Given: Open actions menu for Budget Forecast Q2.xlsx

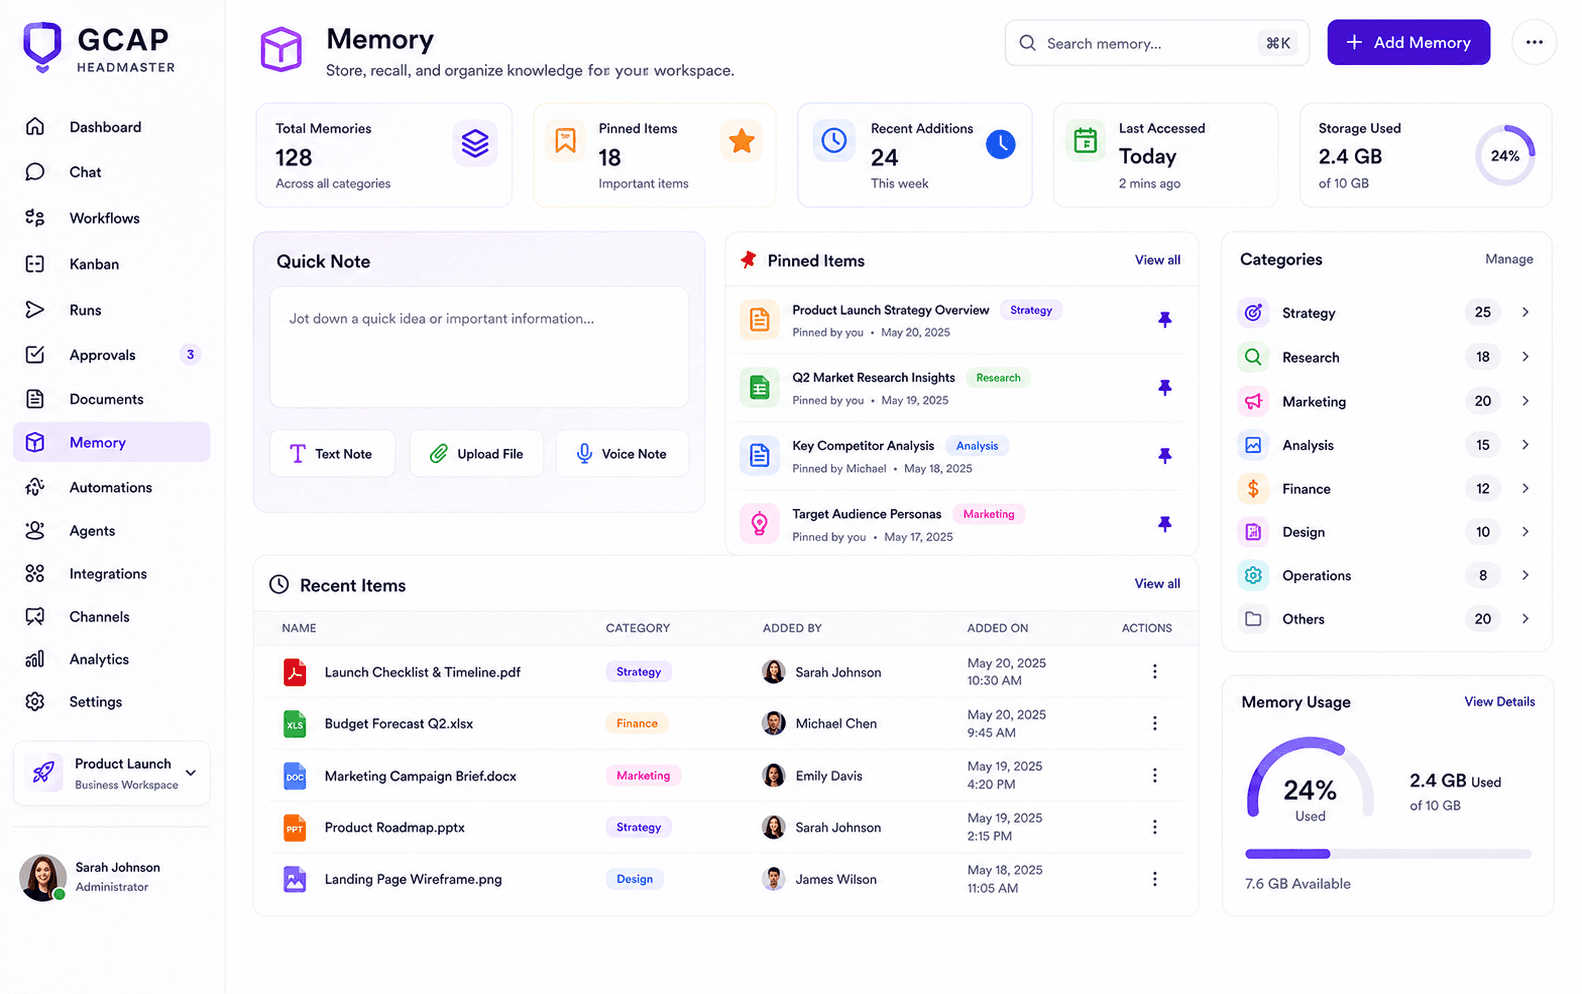Looking at the screenshot, I should click(1154, 723).
